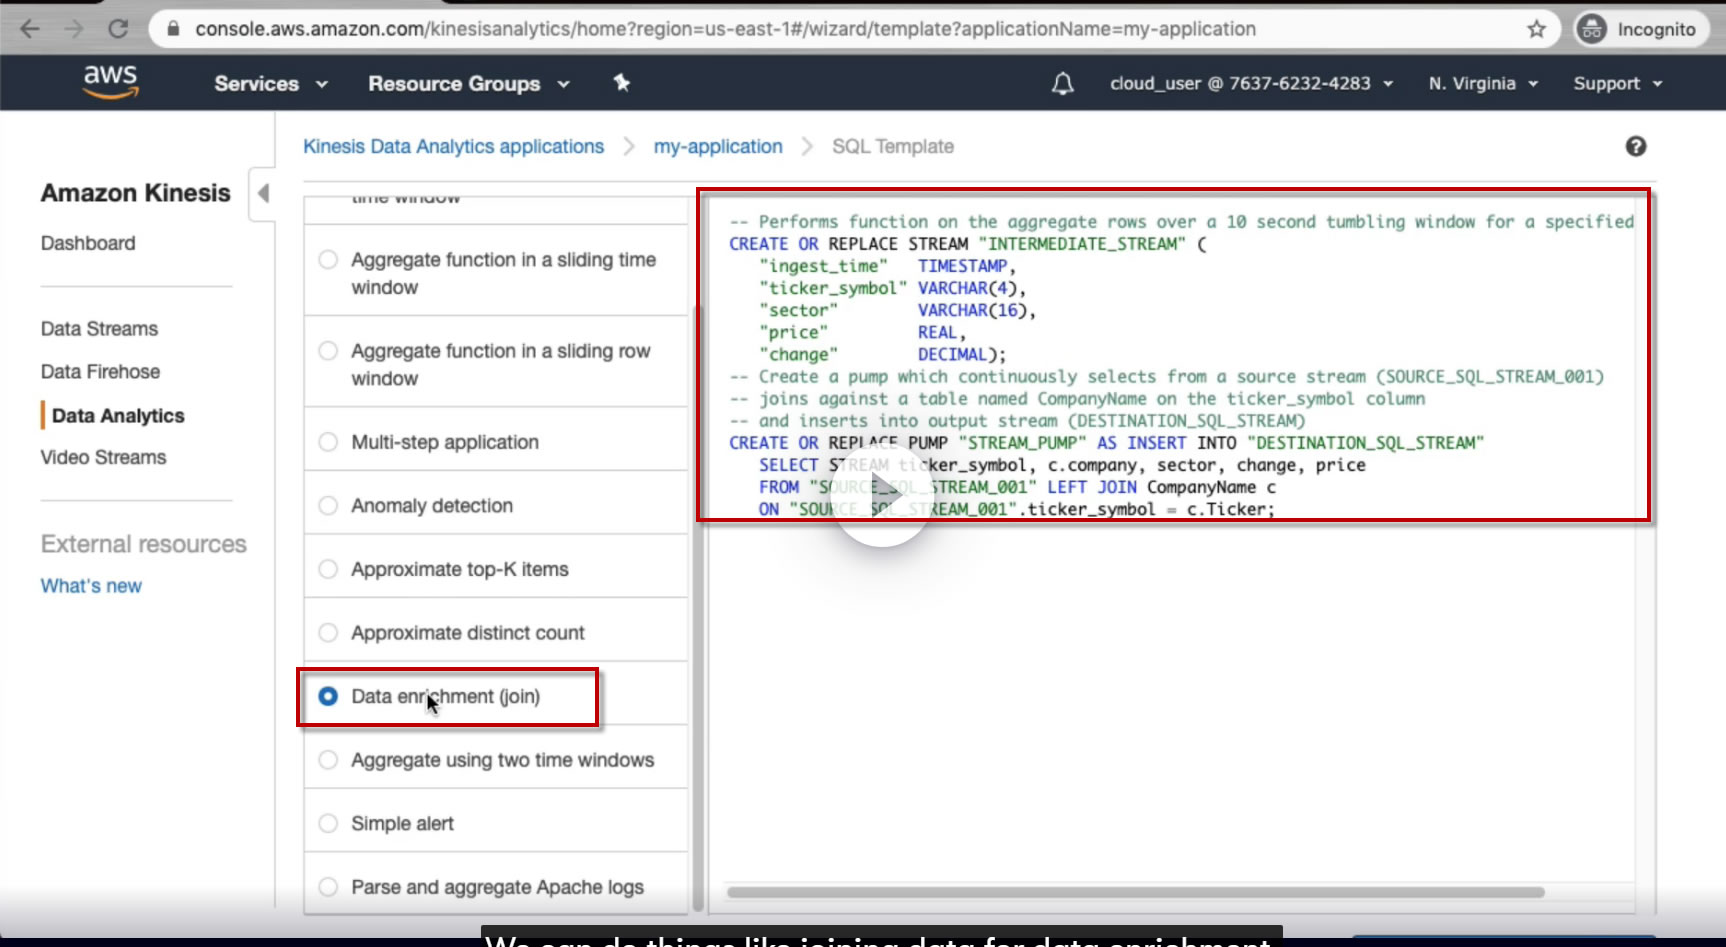Open Data Firehose in sidebar
The height and width of the screenshot is (947, 1726).
coord(100,372)
